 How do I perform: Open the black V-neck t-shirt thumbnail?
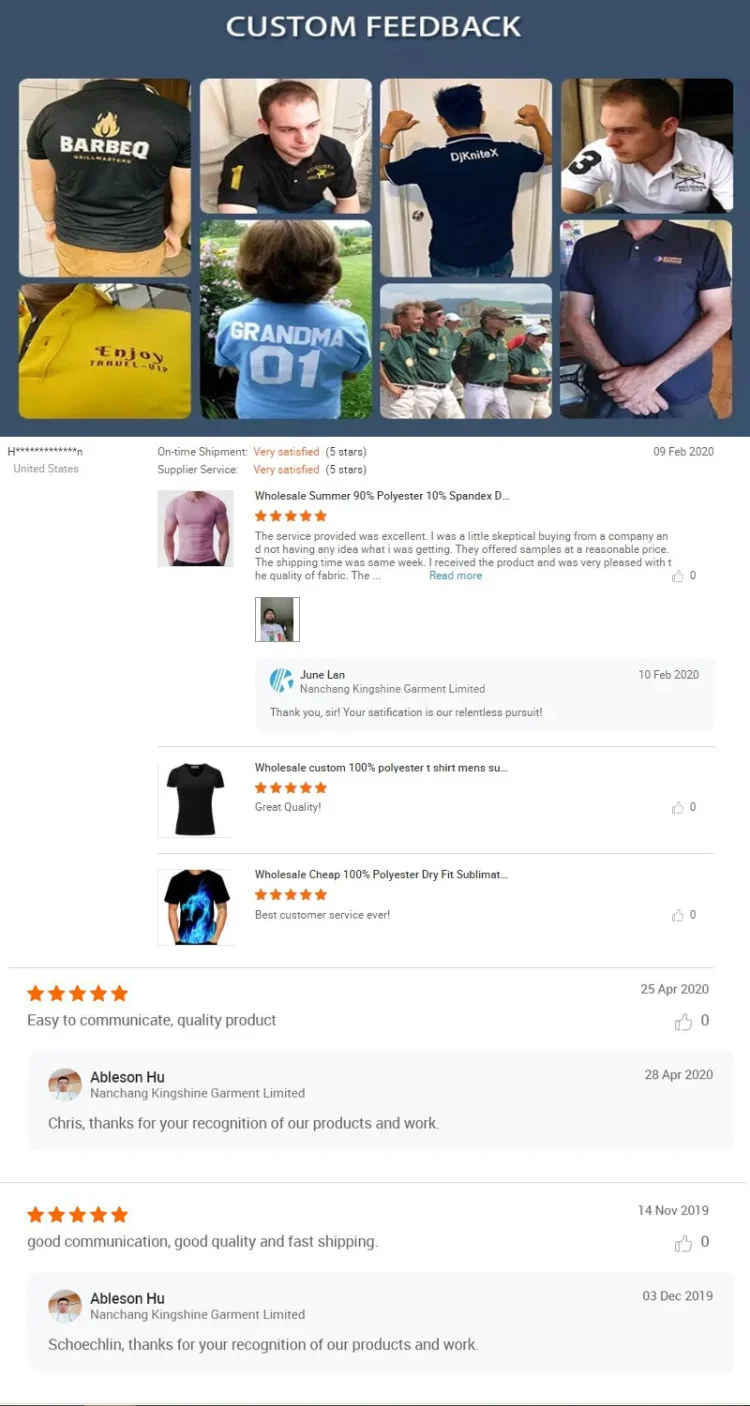(x=195, y=799)
